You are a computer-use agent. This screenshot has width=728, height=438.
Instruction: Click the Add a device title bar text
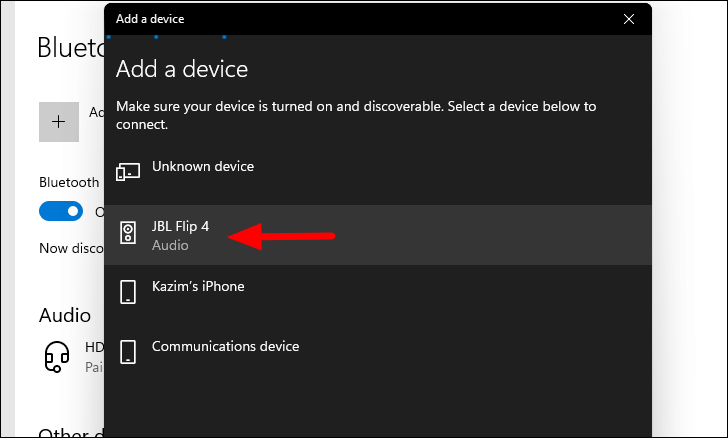tap(150, 19)
